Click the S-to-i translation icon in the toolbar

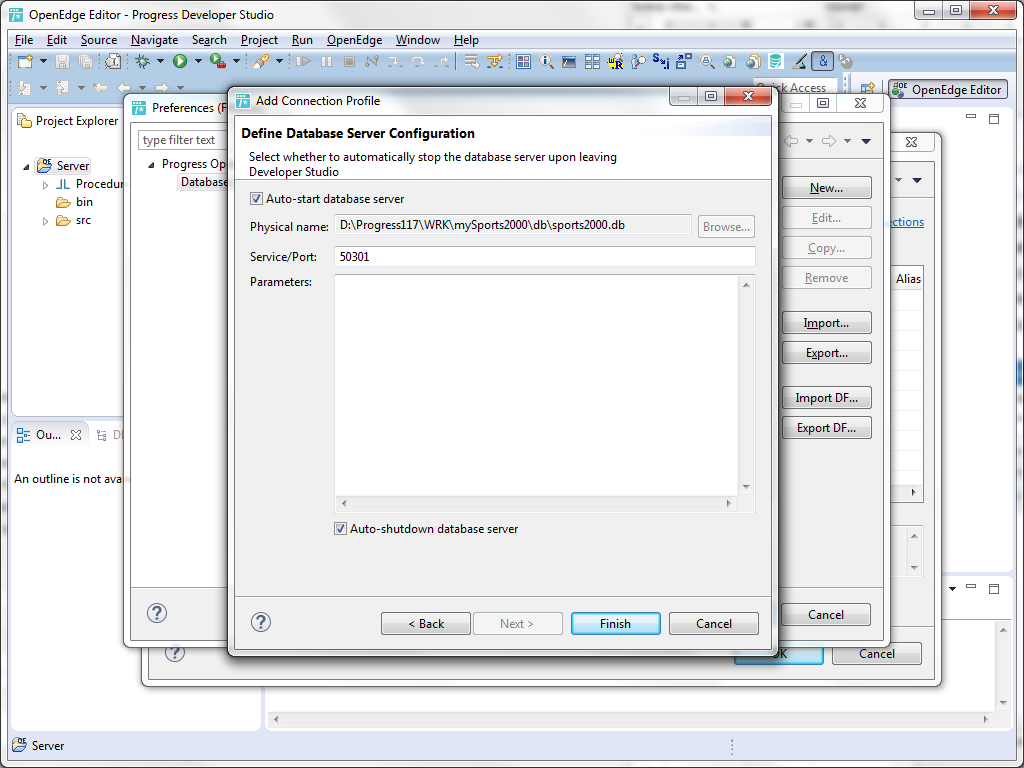click(661, 61)
